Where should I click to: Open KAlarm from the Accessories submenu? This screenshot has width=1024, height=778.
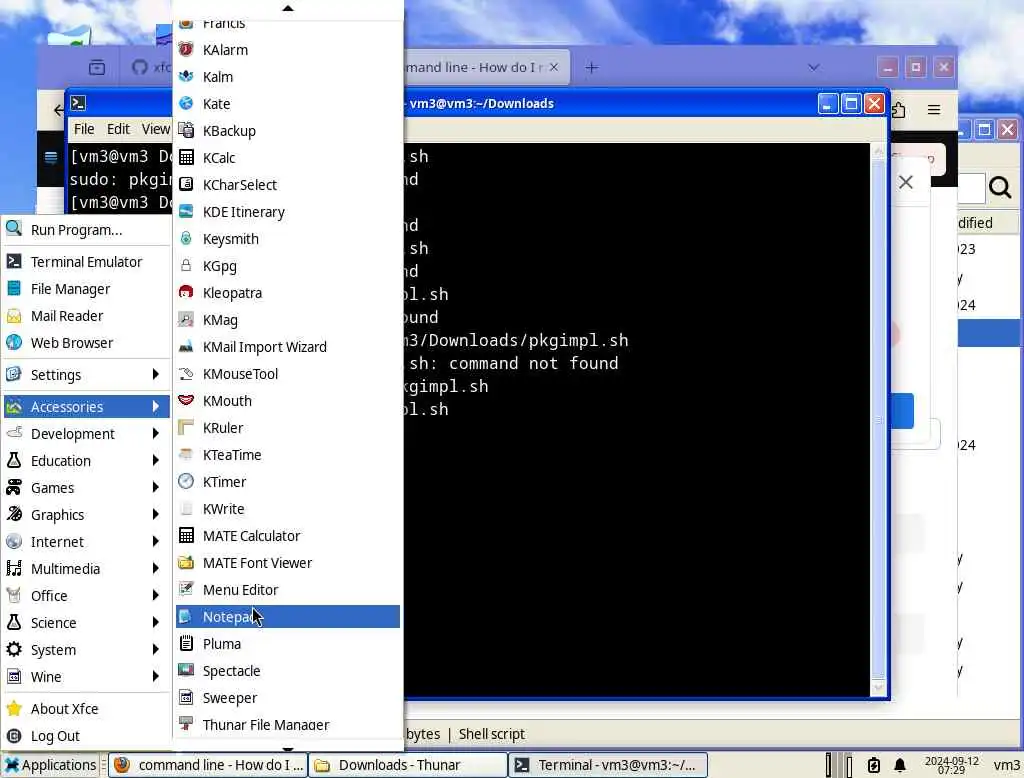click(287, 50)
